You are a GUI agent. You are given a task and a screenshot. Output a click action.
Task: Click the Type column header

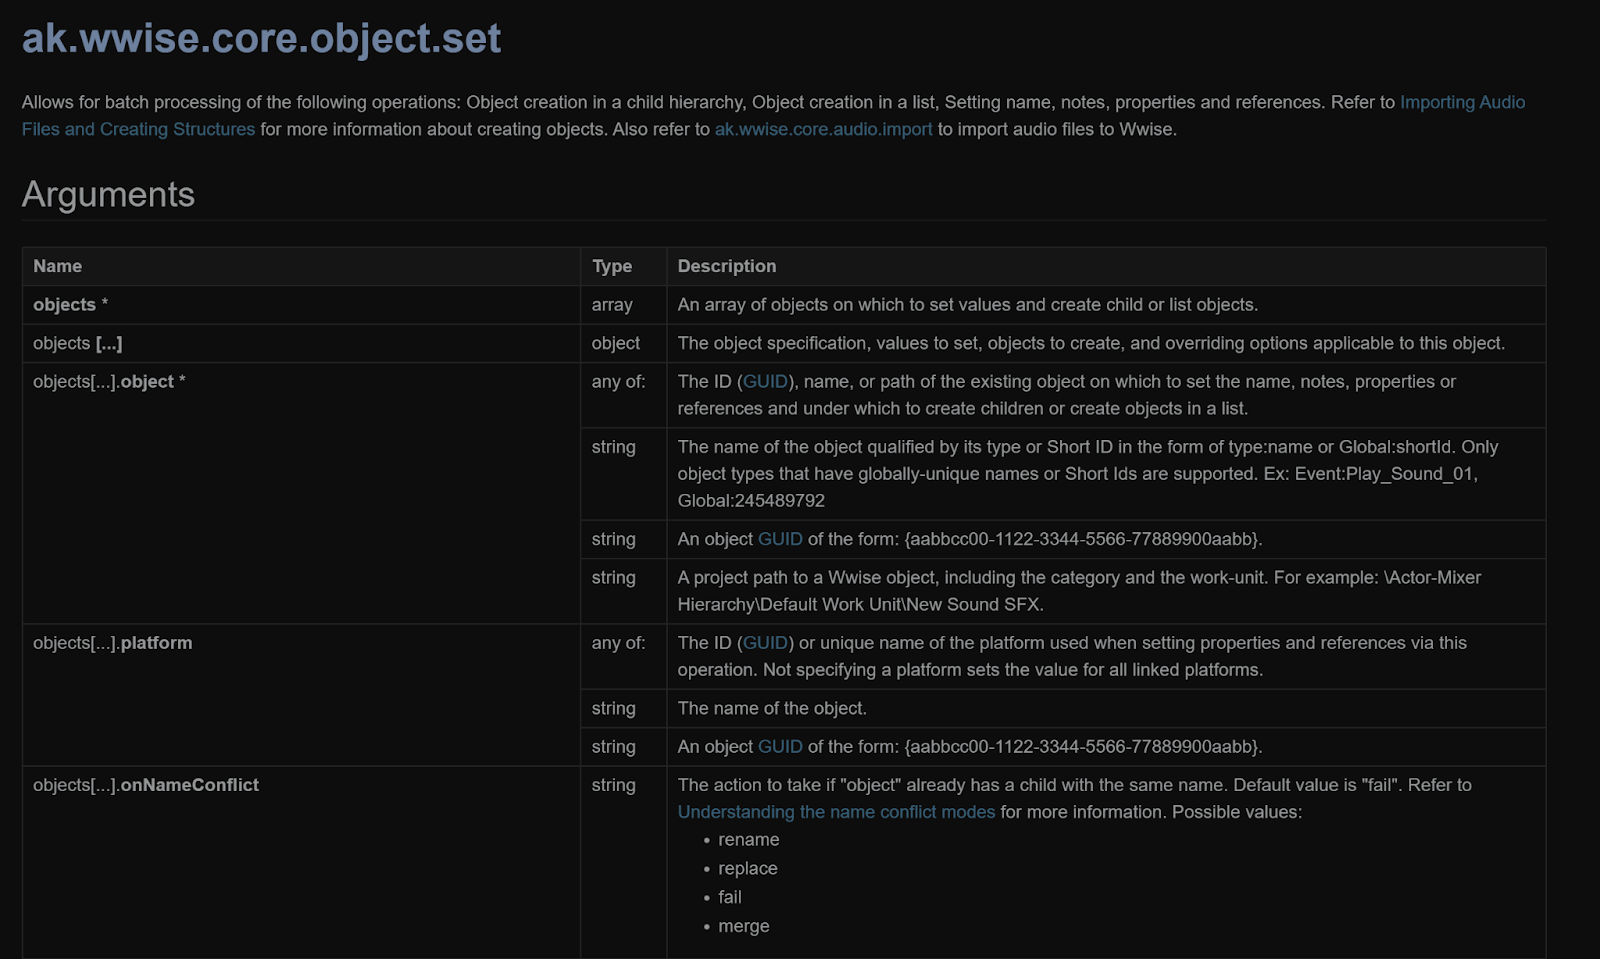pos(611,266)
